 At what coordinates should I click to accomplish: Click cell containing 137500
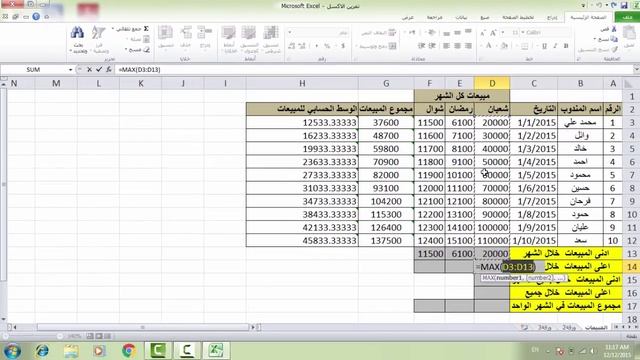386,240
